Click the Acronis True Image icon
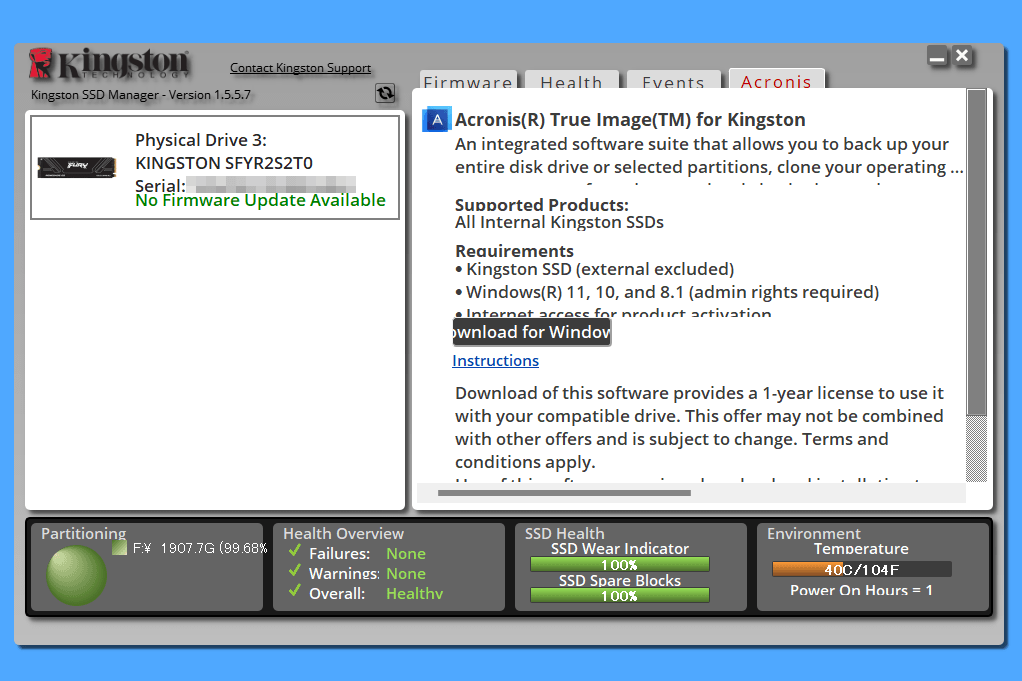1022x681 pixels. tap(437, 120)
